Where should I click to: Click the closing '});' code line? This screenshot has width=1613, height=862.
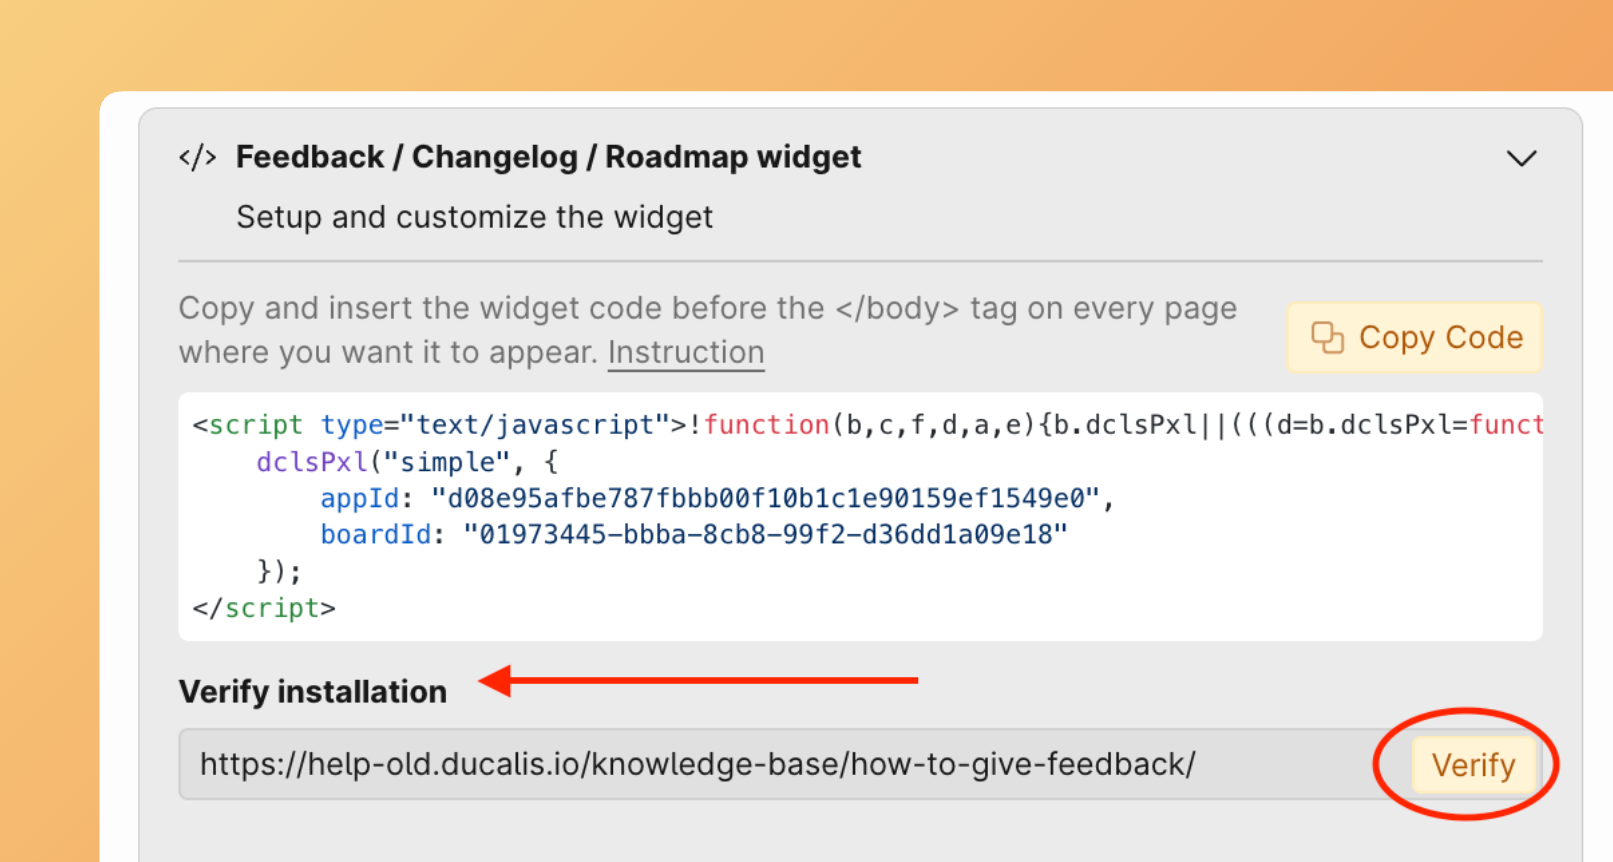pyautogui.click(x=279, y=571)
